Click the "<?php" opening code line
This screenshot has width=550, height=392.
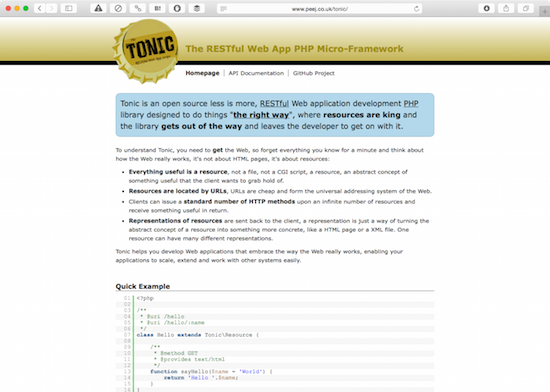click(145, 298)
